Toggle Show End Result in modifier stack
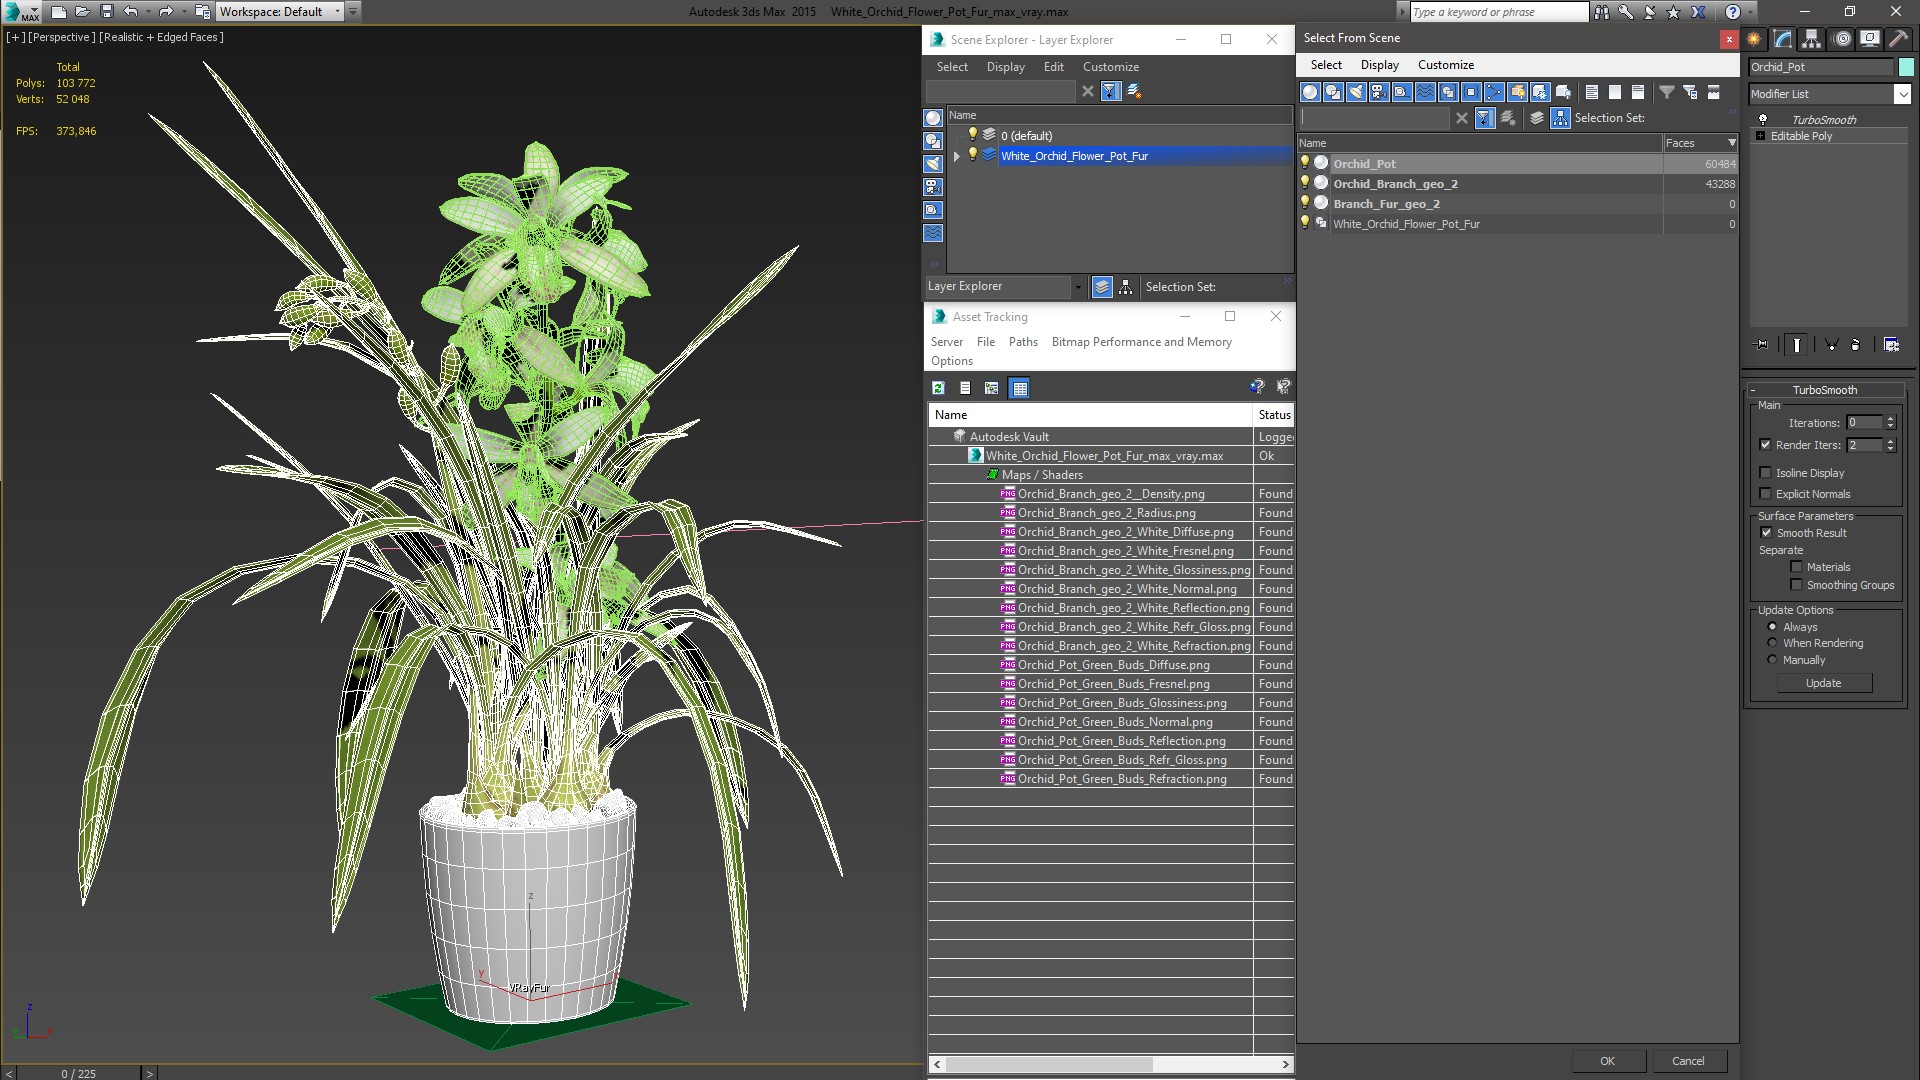 pos(1796,344)
